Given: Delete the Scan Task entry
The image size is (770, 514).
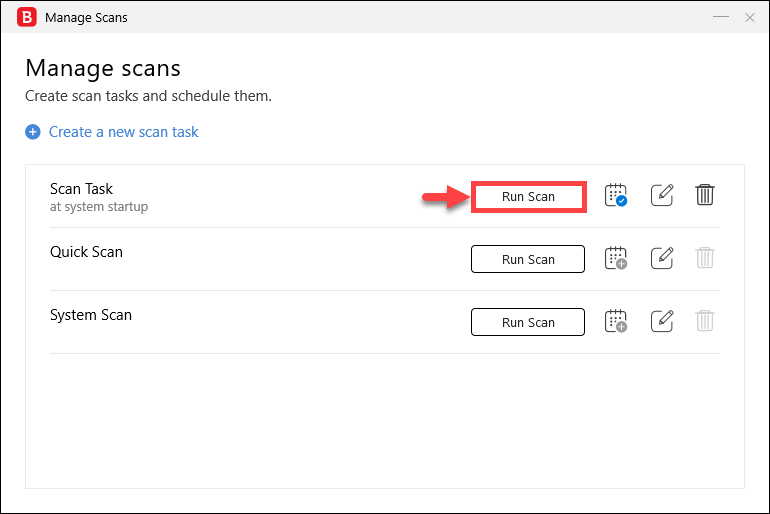Looking at the screenshot, I should tap(705, 195).
